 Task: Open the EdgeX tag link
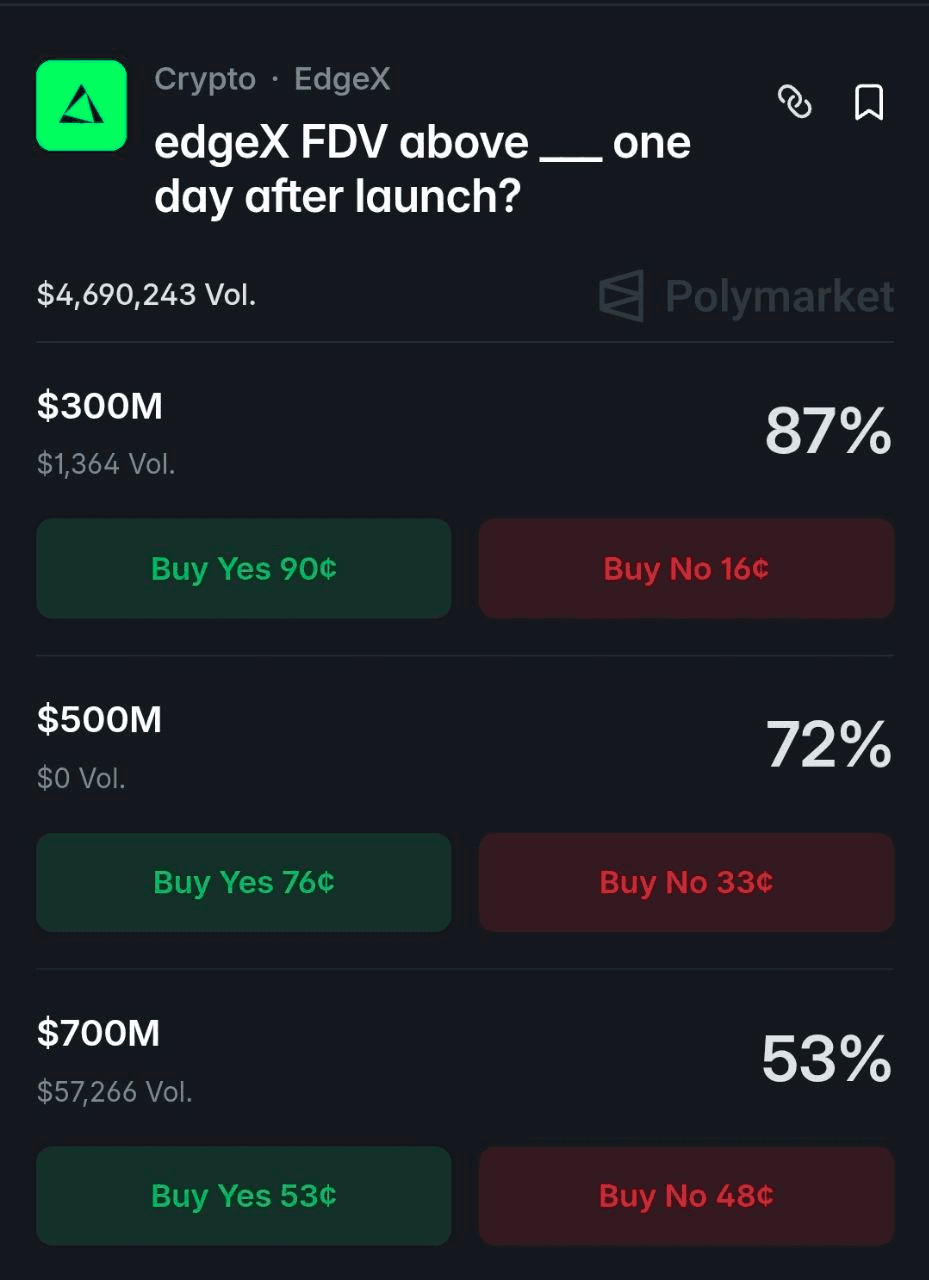(342, 79)
